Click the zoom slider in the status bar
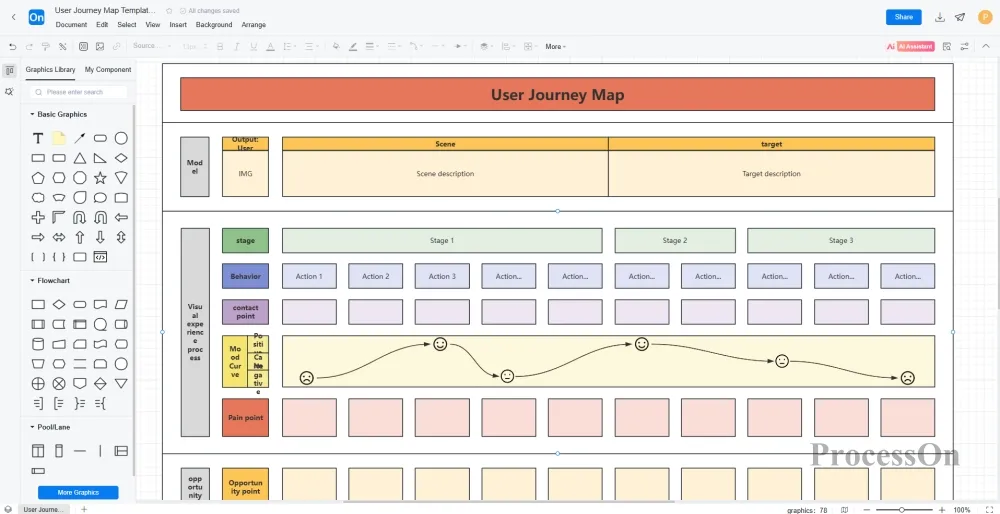The image size is (1000, 514). coord(902,509)
